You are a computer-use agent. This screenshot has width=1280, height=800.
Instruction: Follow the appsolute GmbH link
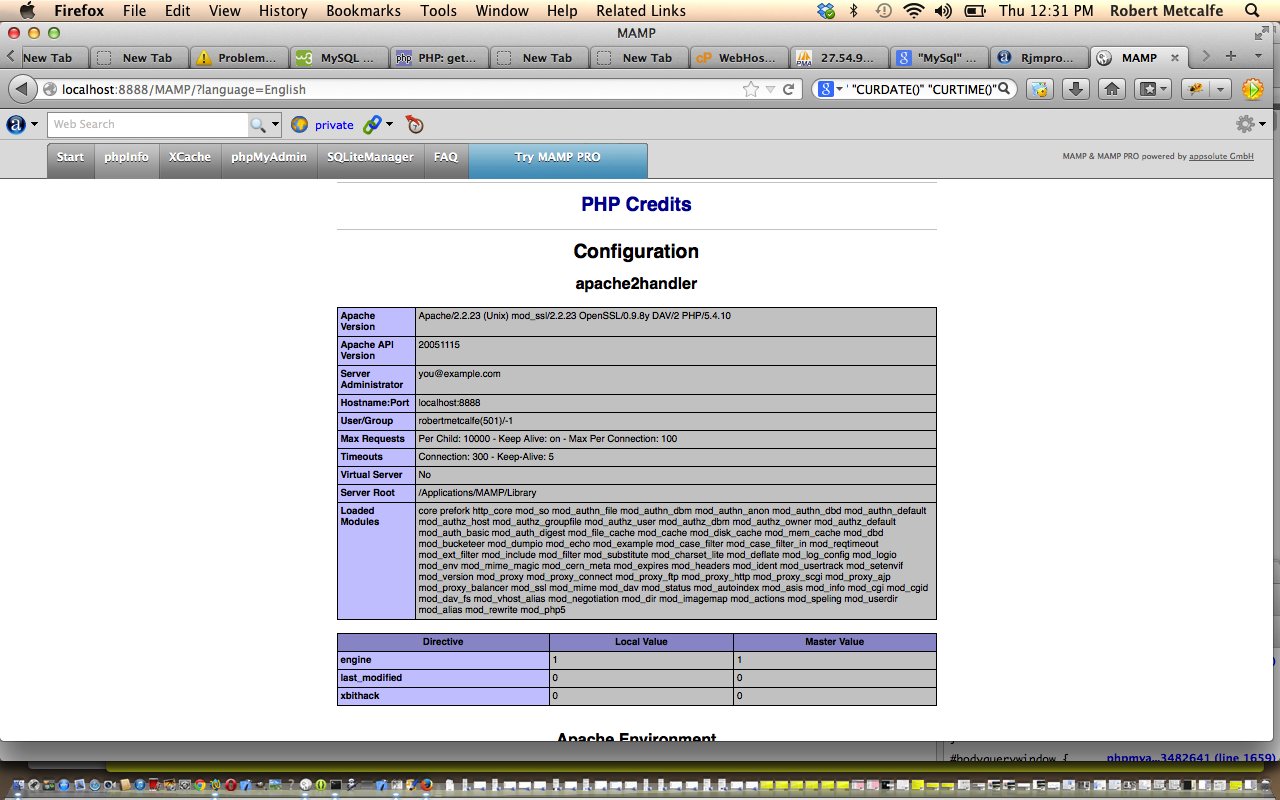click(1221, 156)
